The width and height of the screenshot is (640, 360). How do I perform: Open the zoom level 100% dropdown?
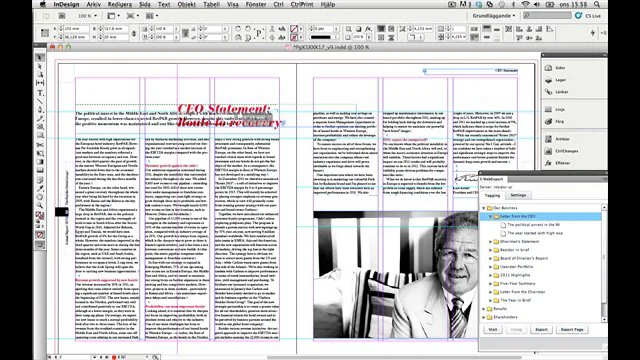click(87, 16)
